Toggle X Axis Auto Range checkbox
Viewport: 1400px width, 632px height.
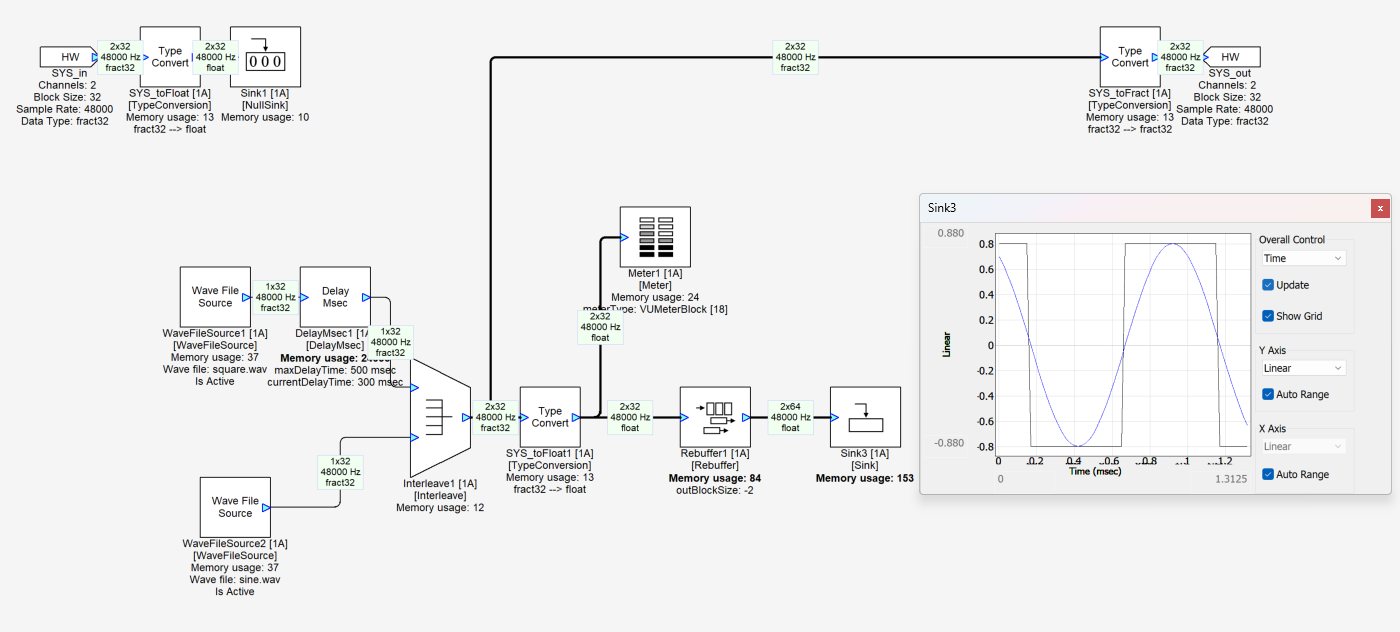click(x=1268, y=474)
